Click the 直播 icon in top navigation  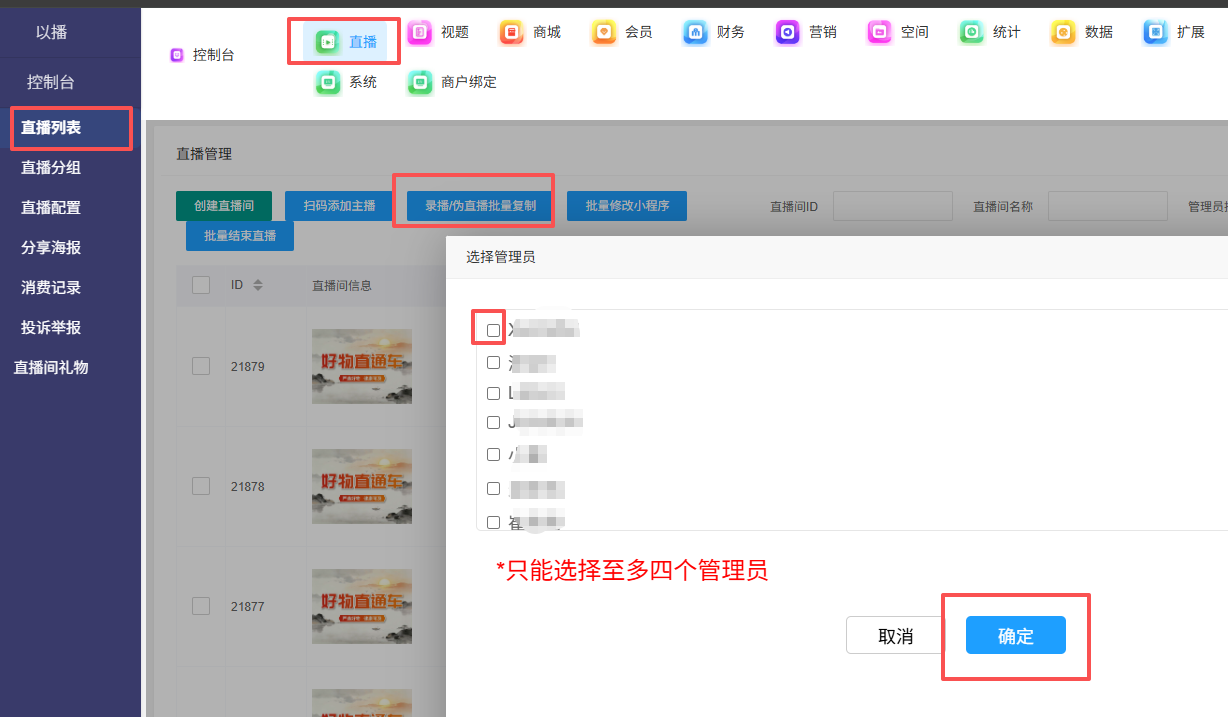tap(327, 42)
